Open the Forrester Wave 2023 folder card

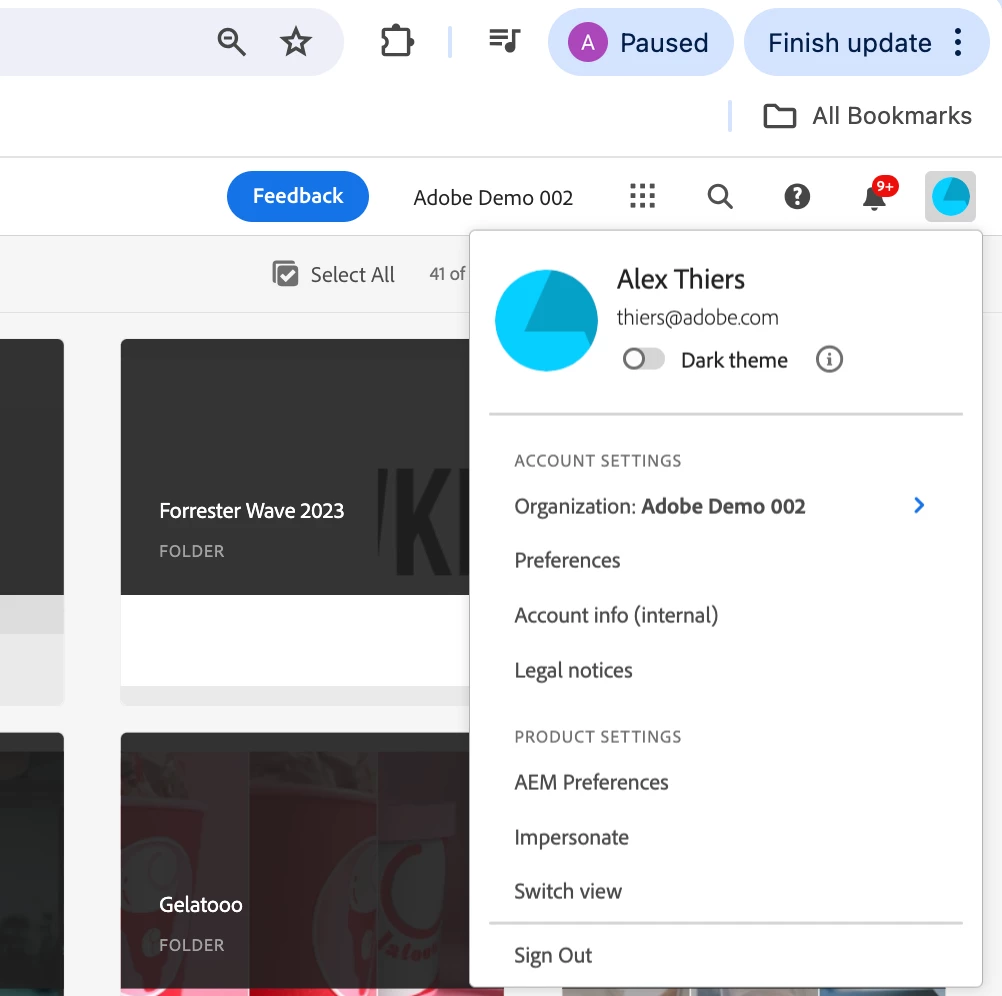point(295,521)
